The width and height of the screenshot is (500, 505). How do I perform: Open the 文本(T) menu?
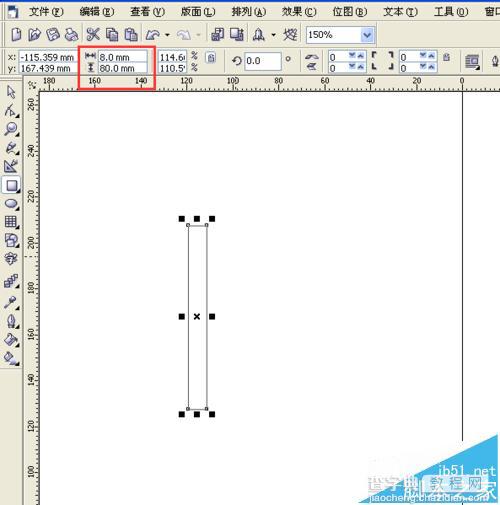coord(400,12)
